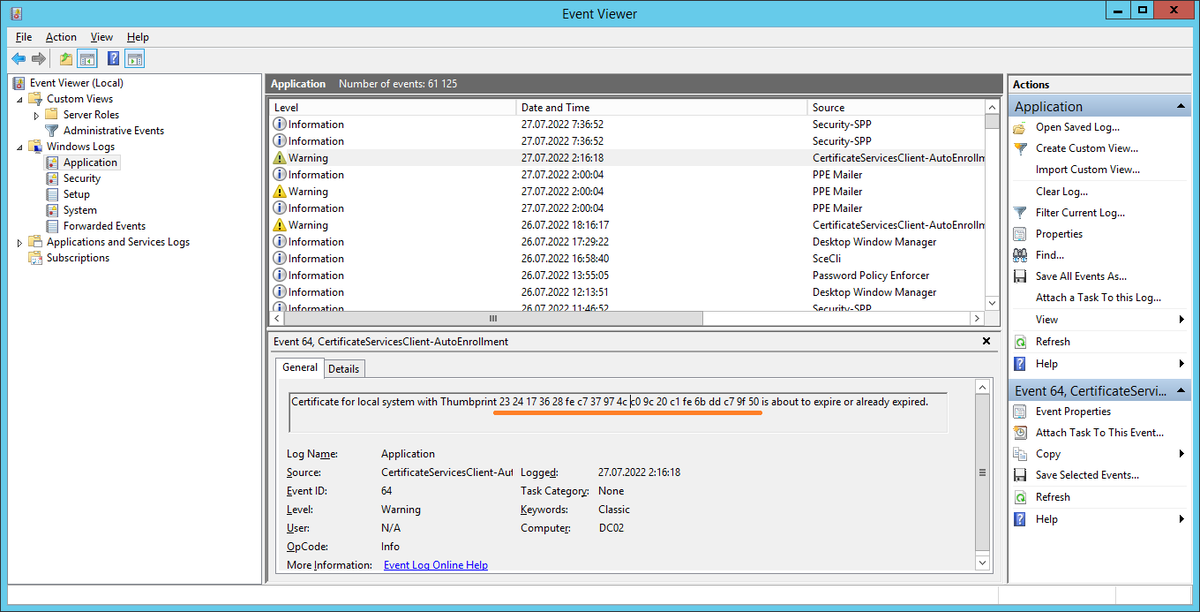Click Open Saved Log folder icon
This screenshot has height=612, width=1200.
(1020, 127)
